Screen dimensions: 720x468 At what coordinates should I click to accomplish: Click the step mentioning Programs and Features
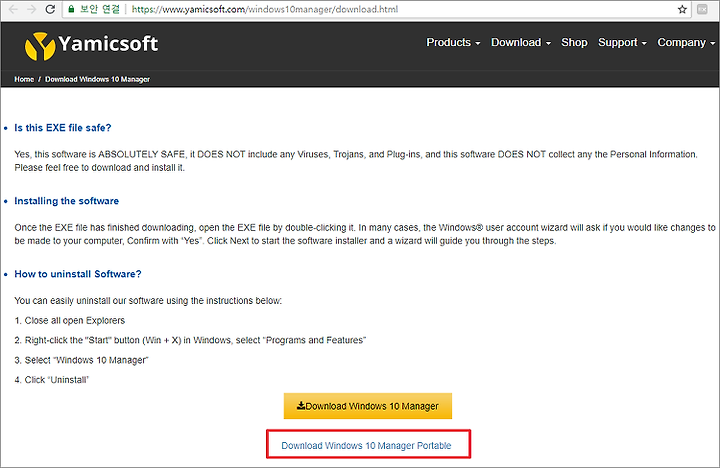tap(190, 340)
